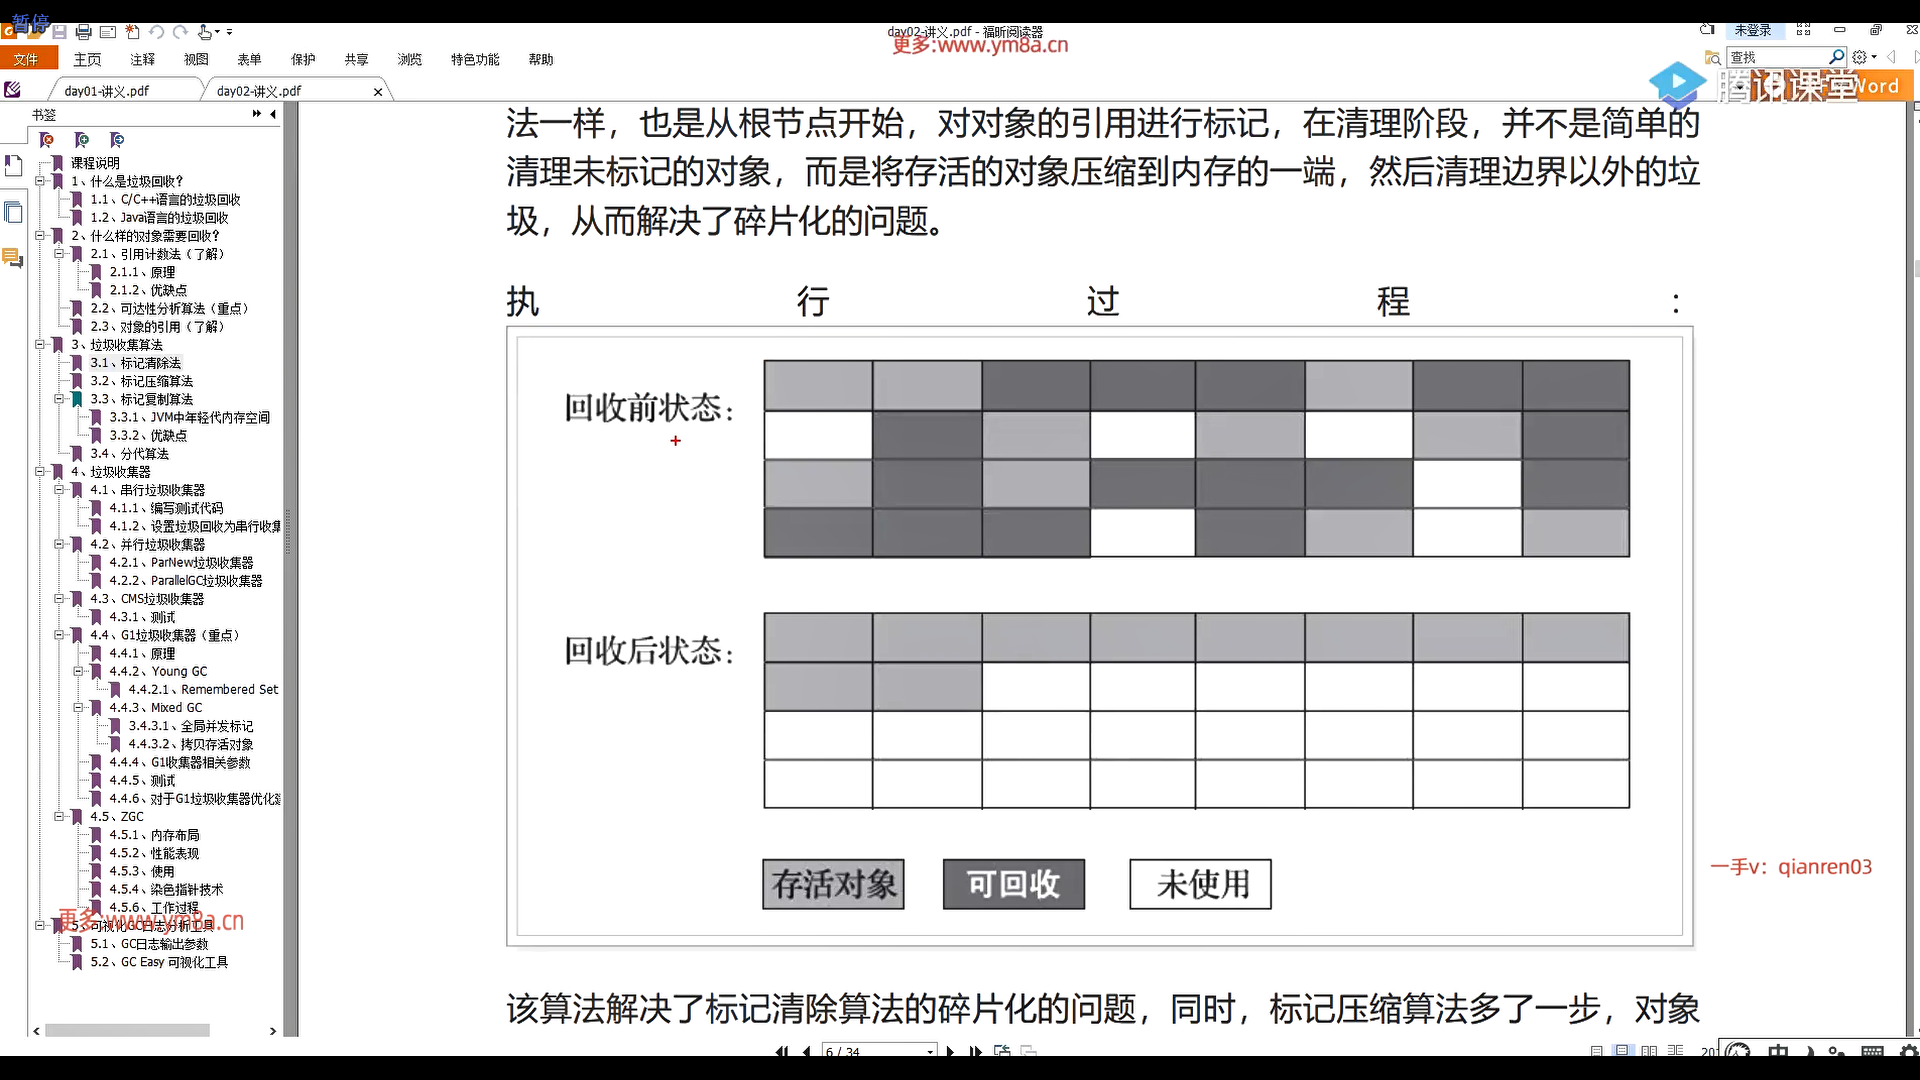Open the 文件 menu button
Viewport: 1920px width, 1080px height.
(26, 60)
